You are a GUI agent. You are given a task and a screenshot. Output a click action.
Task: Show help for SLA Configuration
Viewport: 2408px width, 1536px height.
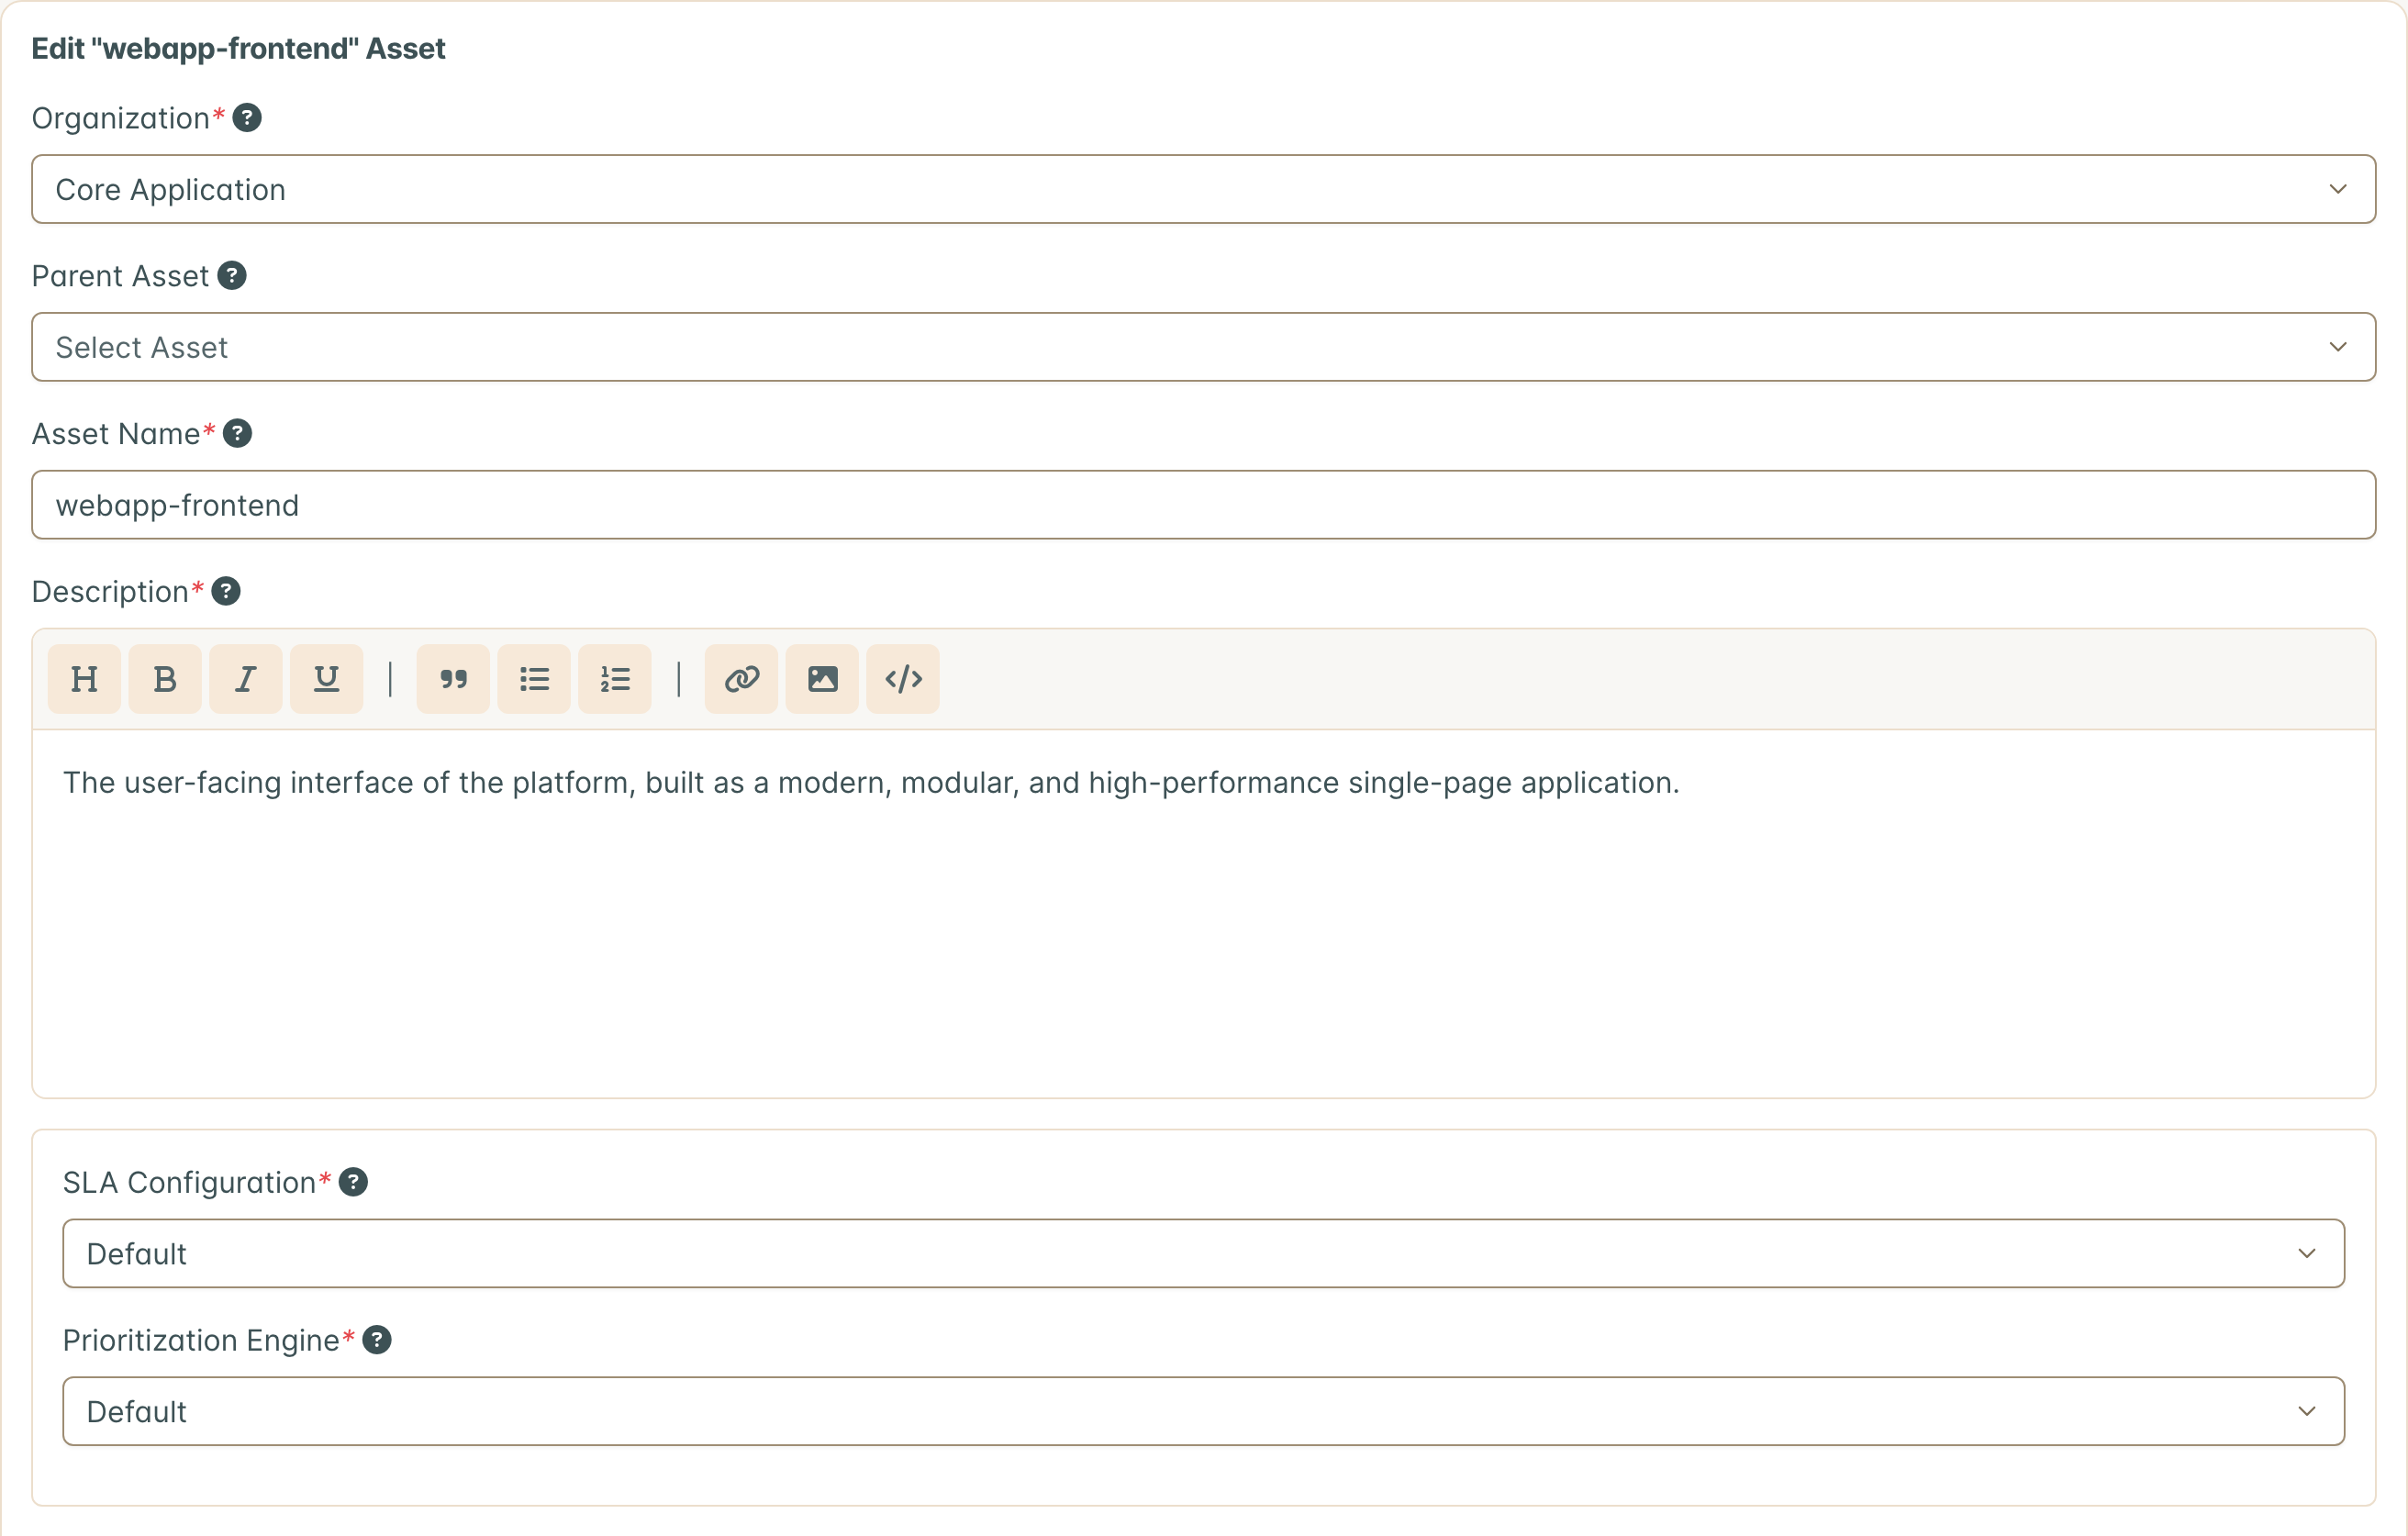pos(353,1183)
